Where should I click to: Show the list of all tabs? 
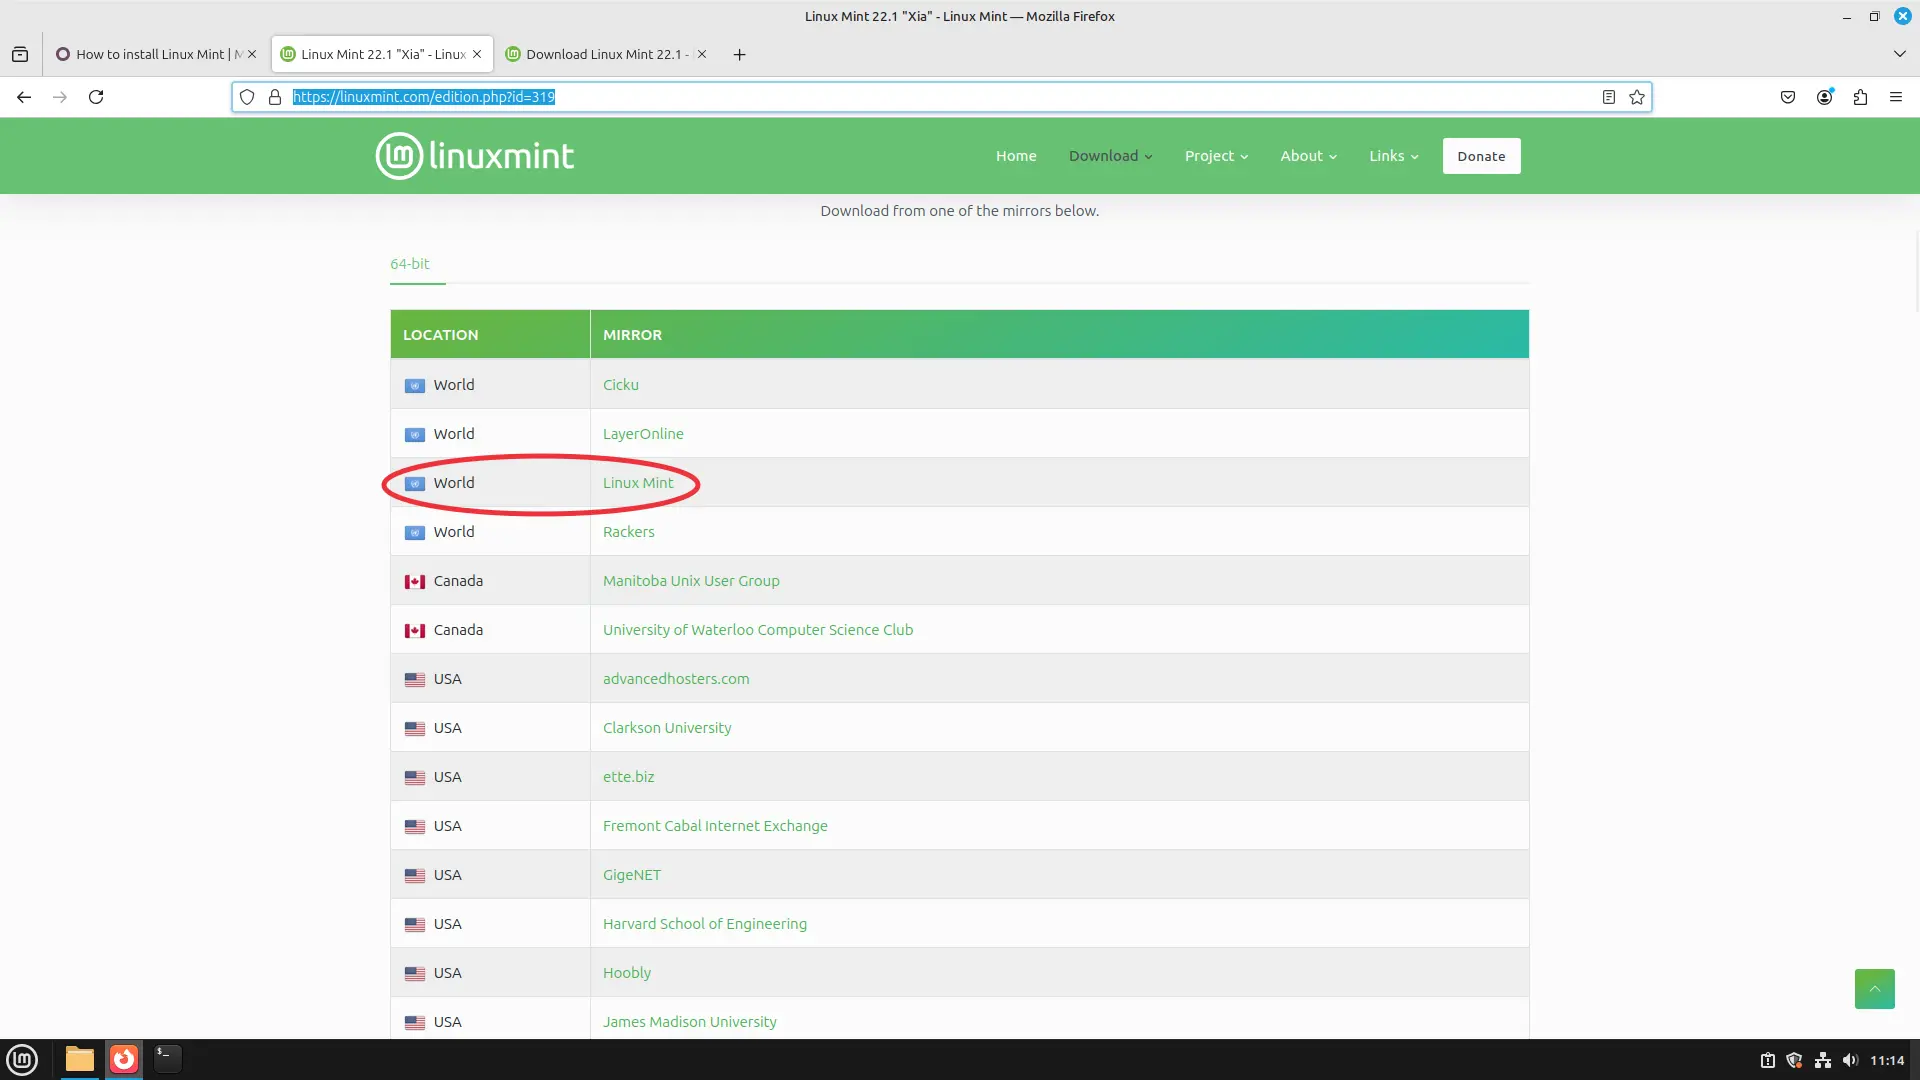pyautogui.click(x=1899, y=54)
